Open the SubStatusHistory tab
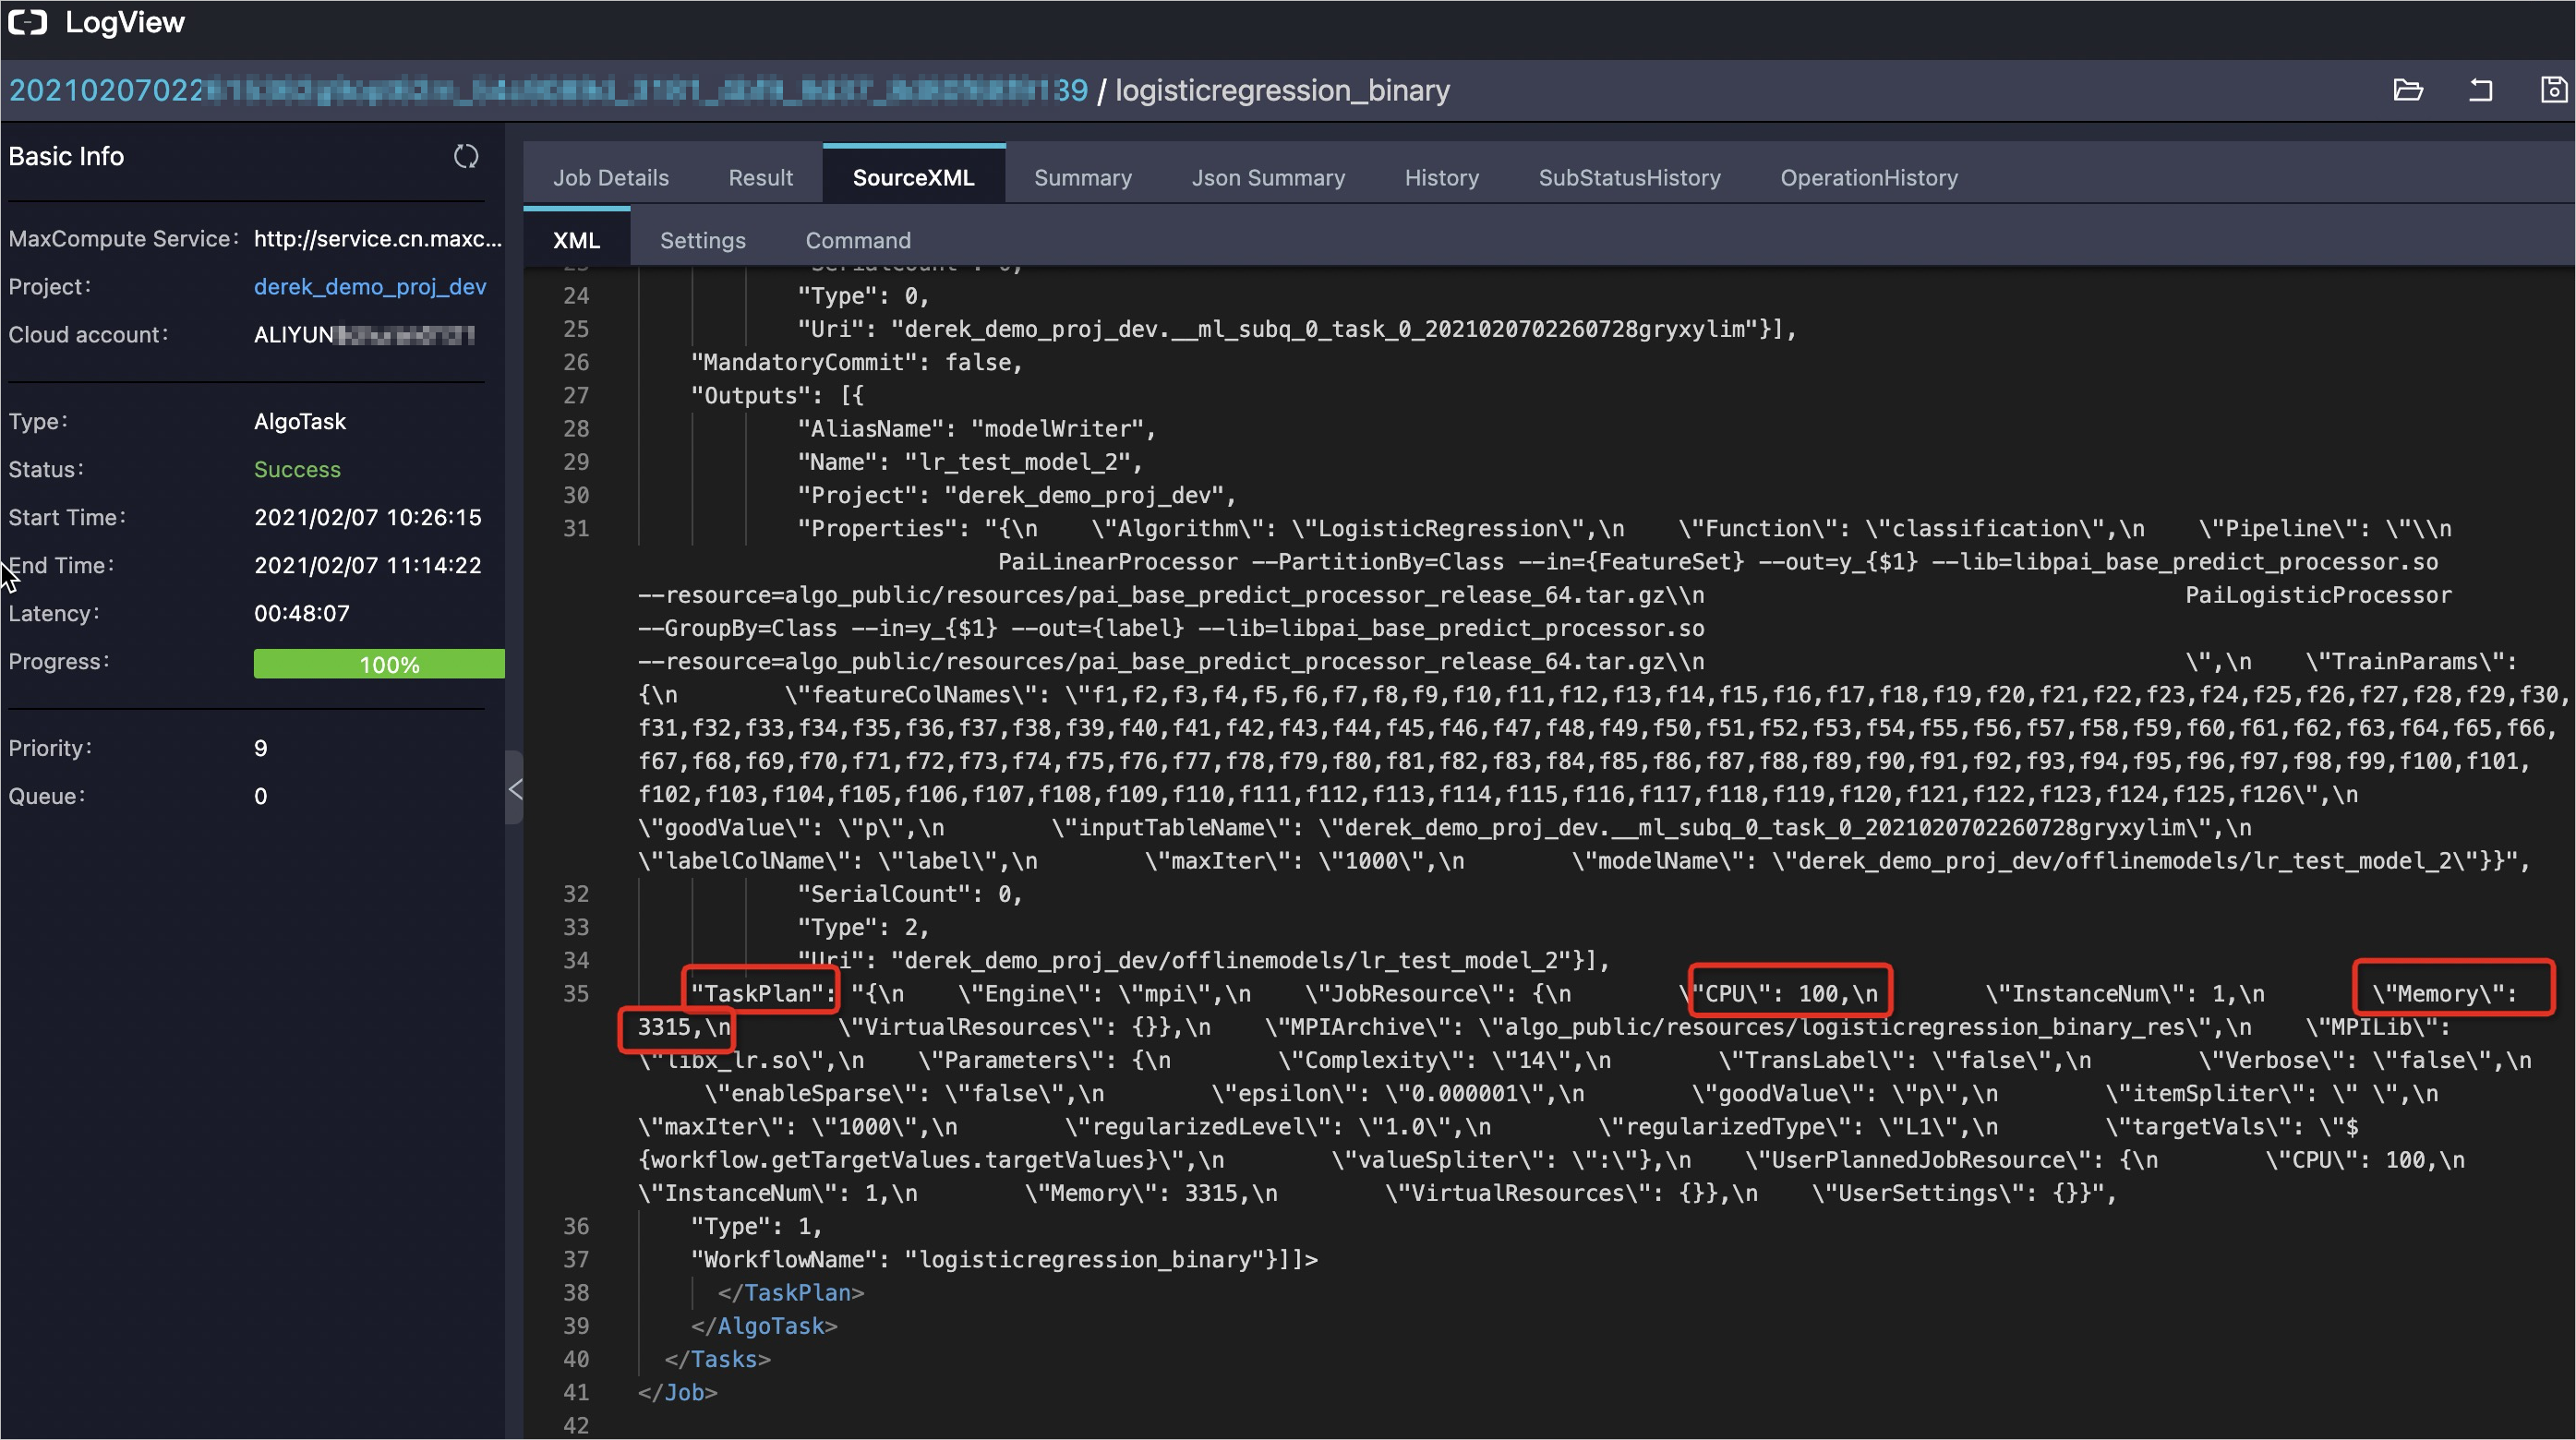The width and height of the screenshot is (2576, 1440). pyautogui.click(x=1629, y=177)
